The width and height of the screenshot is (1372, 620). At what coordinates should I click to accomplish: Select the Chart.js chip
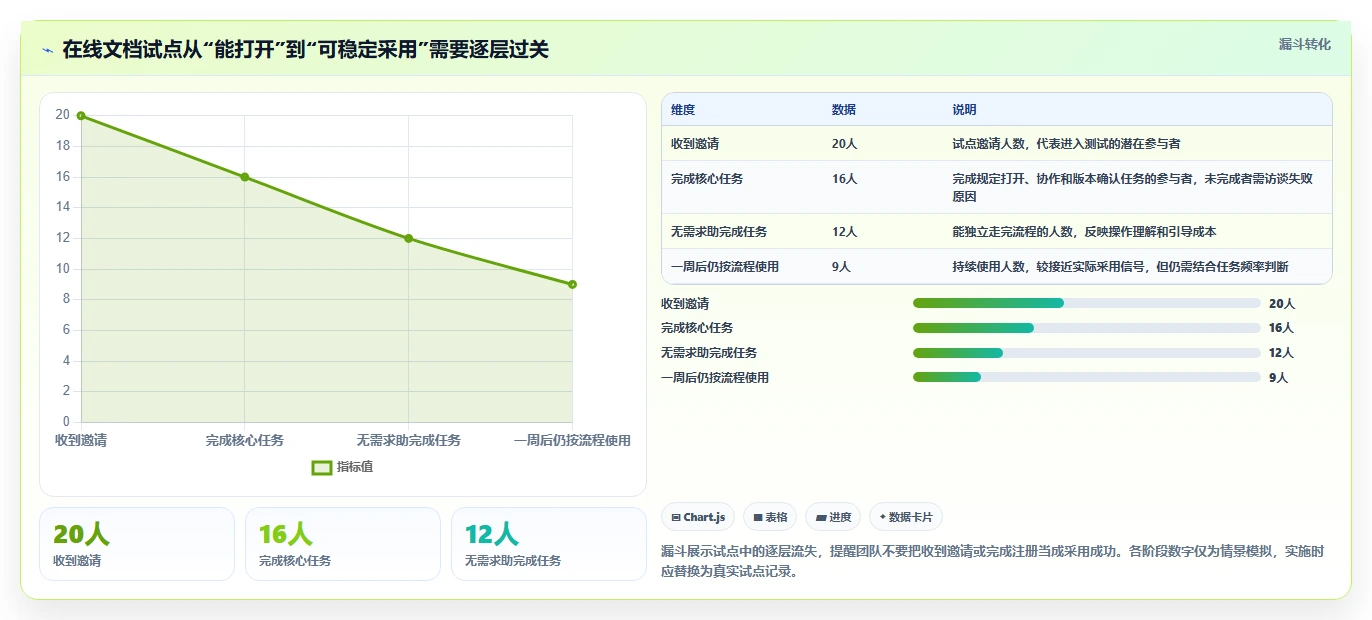pyautogui.click(x=698, y=517)
